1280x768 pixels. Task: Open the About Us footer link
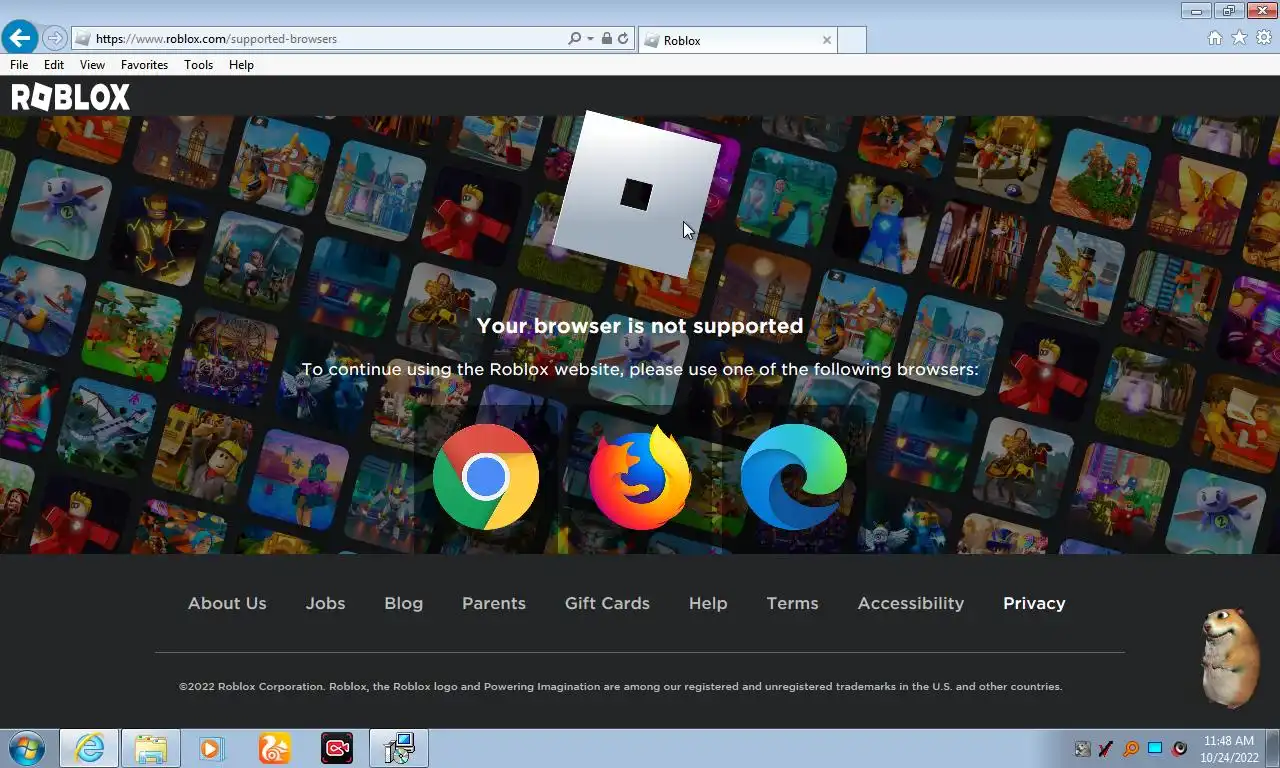pyautogui.click(x=227, y=603)
